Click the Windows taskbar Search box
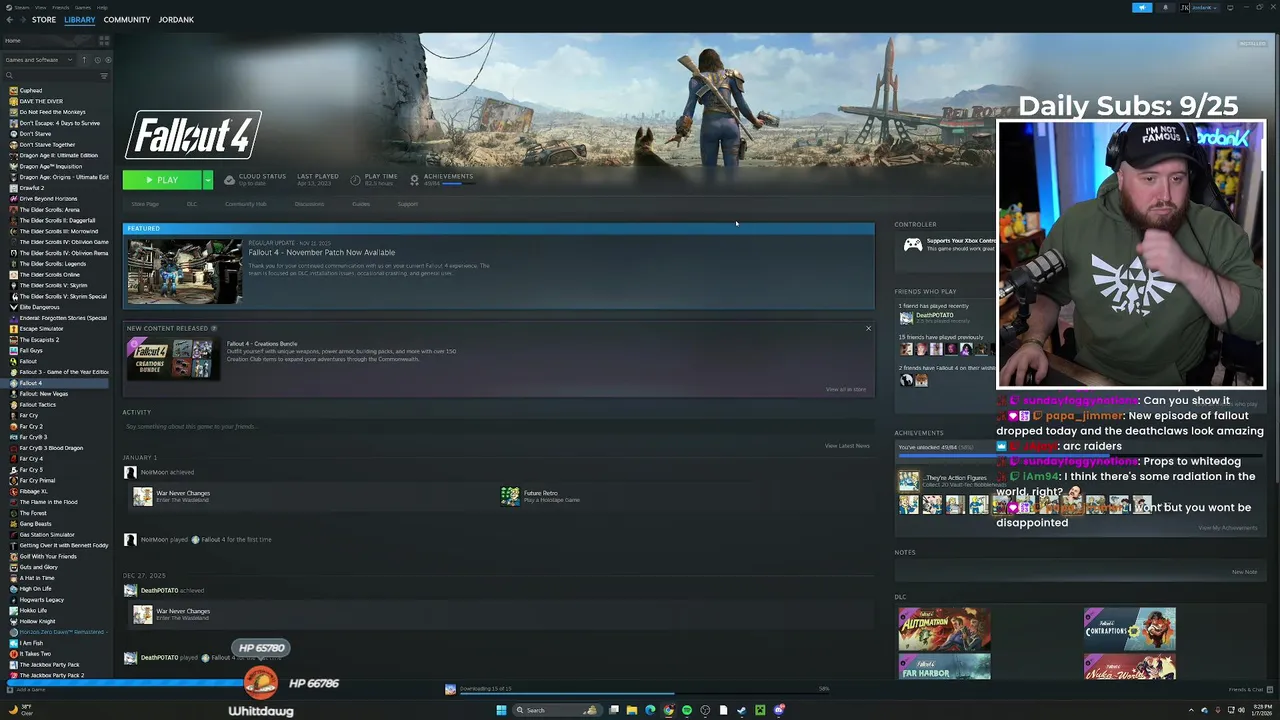Image resolution: width=1280 pixels, height=720 pixels. 556,710
